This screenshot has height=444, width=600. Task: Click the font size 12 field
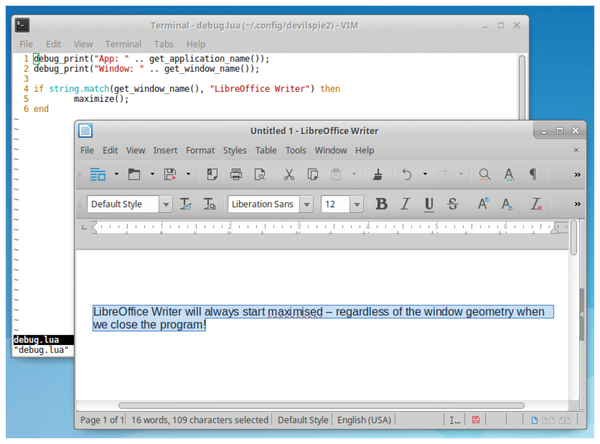pyautogui.click(x=335, y=204)
